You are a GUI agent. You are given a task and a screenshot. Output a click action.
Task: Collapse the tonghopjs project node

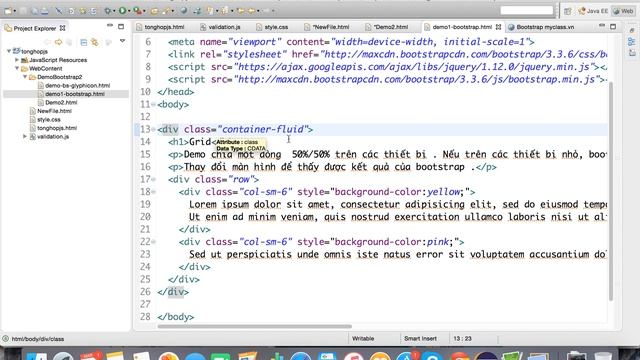pos(9,51)
